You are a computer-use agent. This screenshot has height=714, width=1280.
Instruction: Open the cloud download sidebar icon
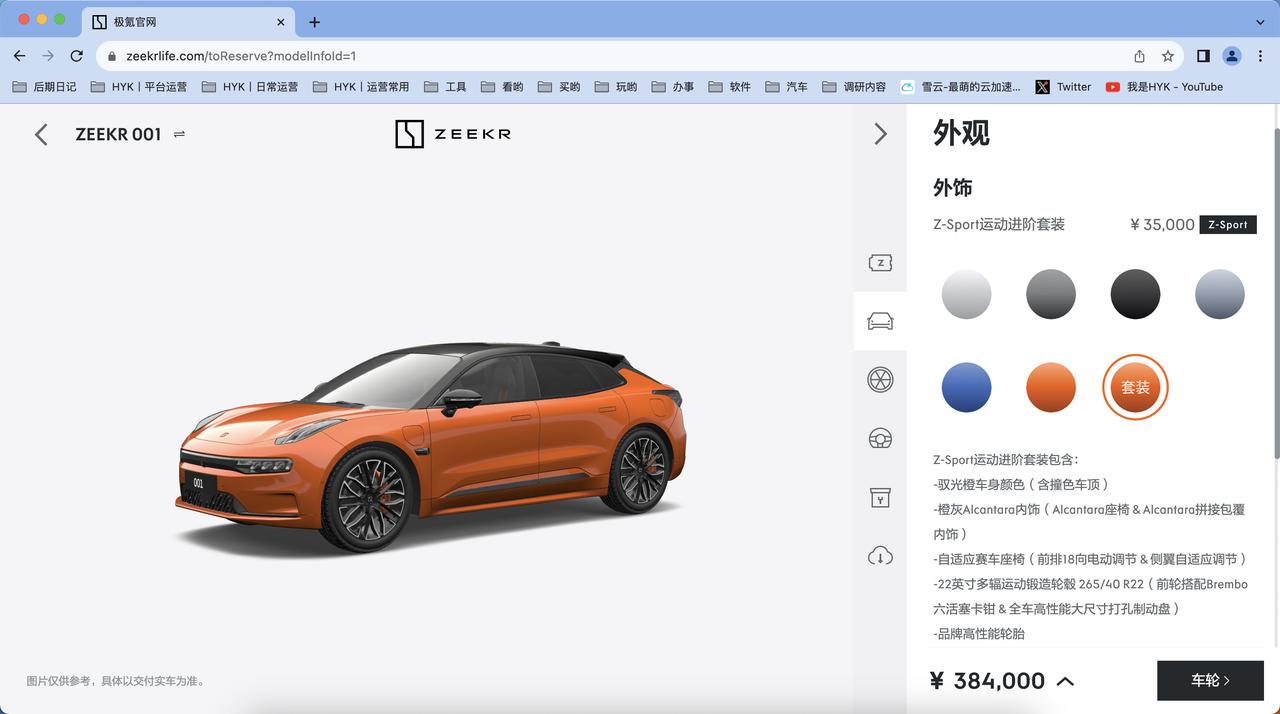coord(880,555)
